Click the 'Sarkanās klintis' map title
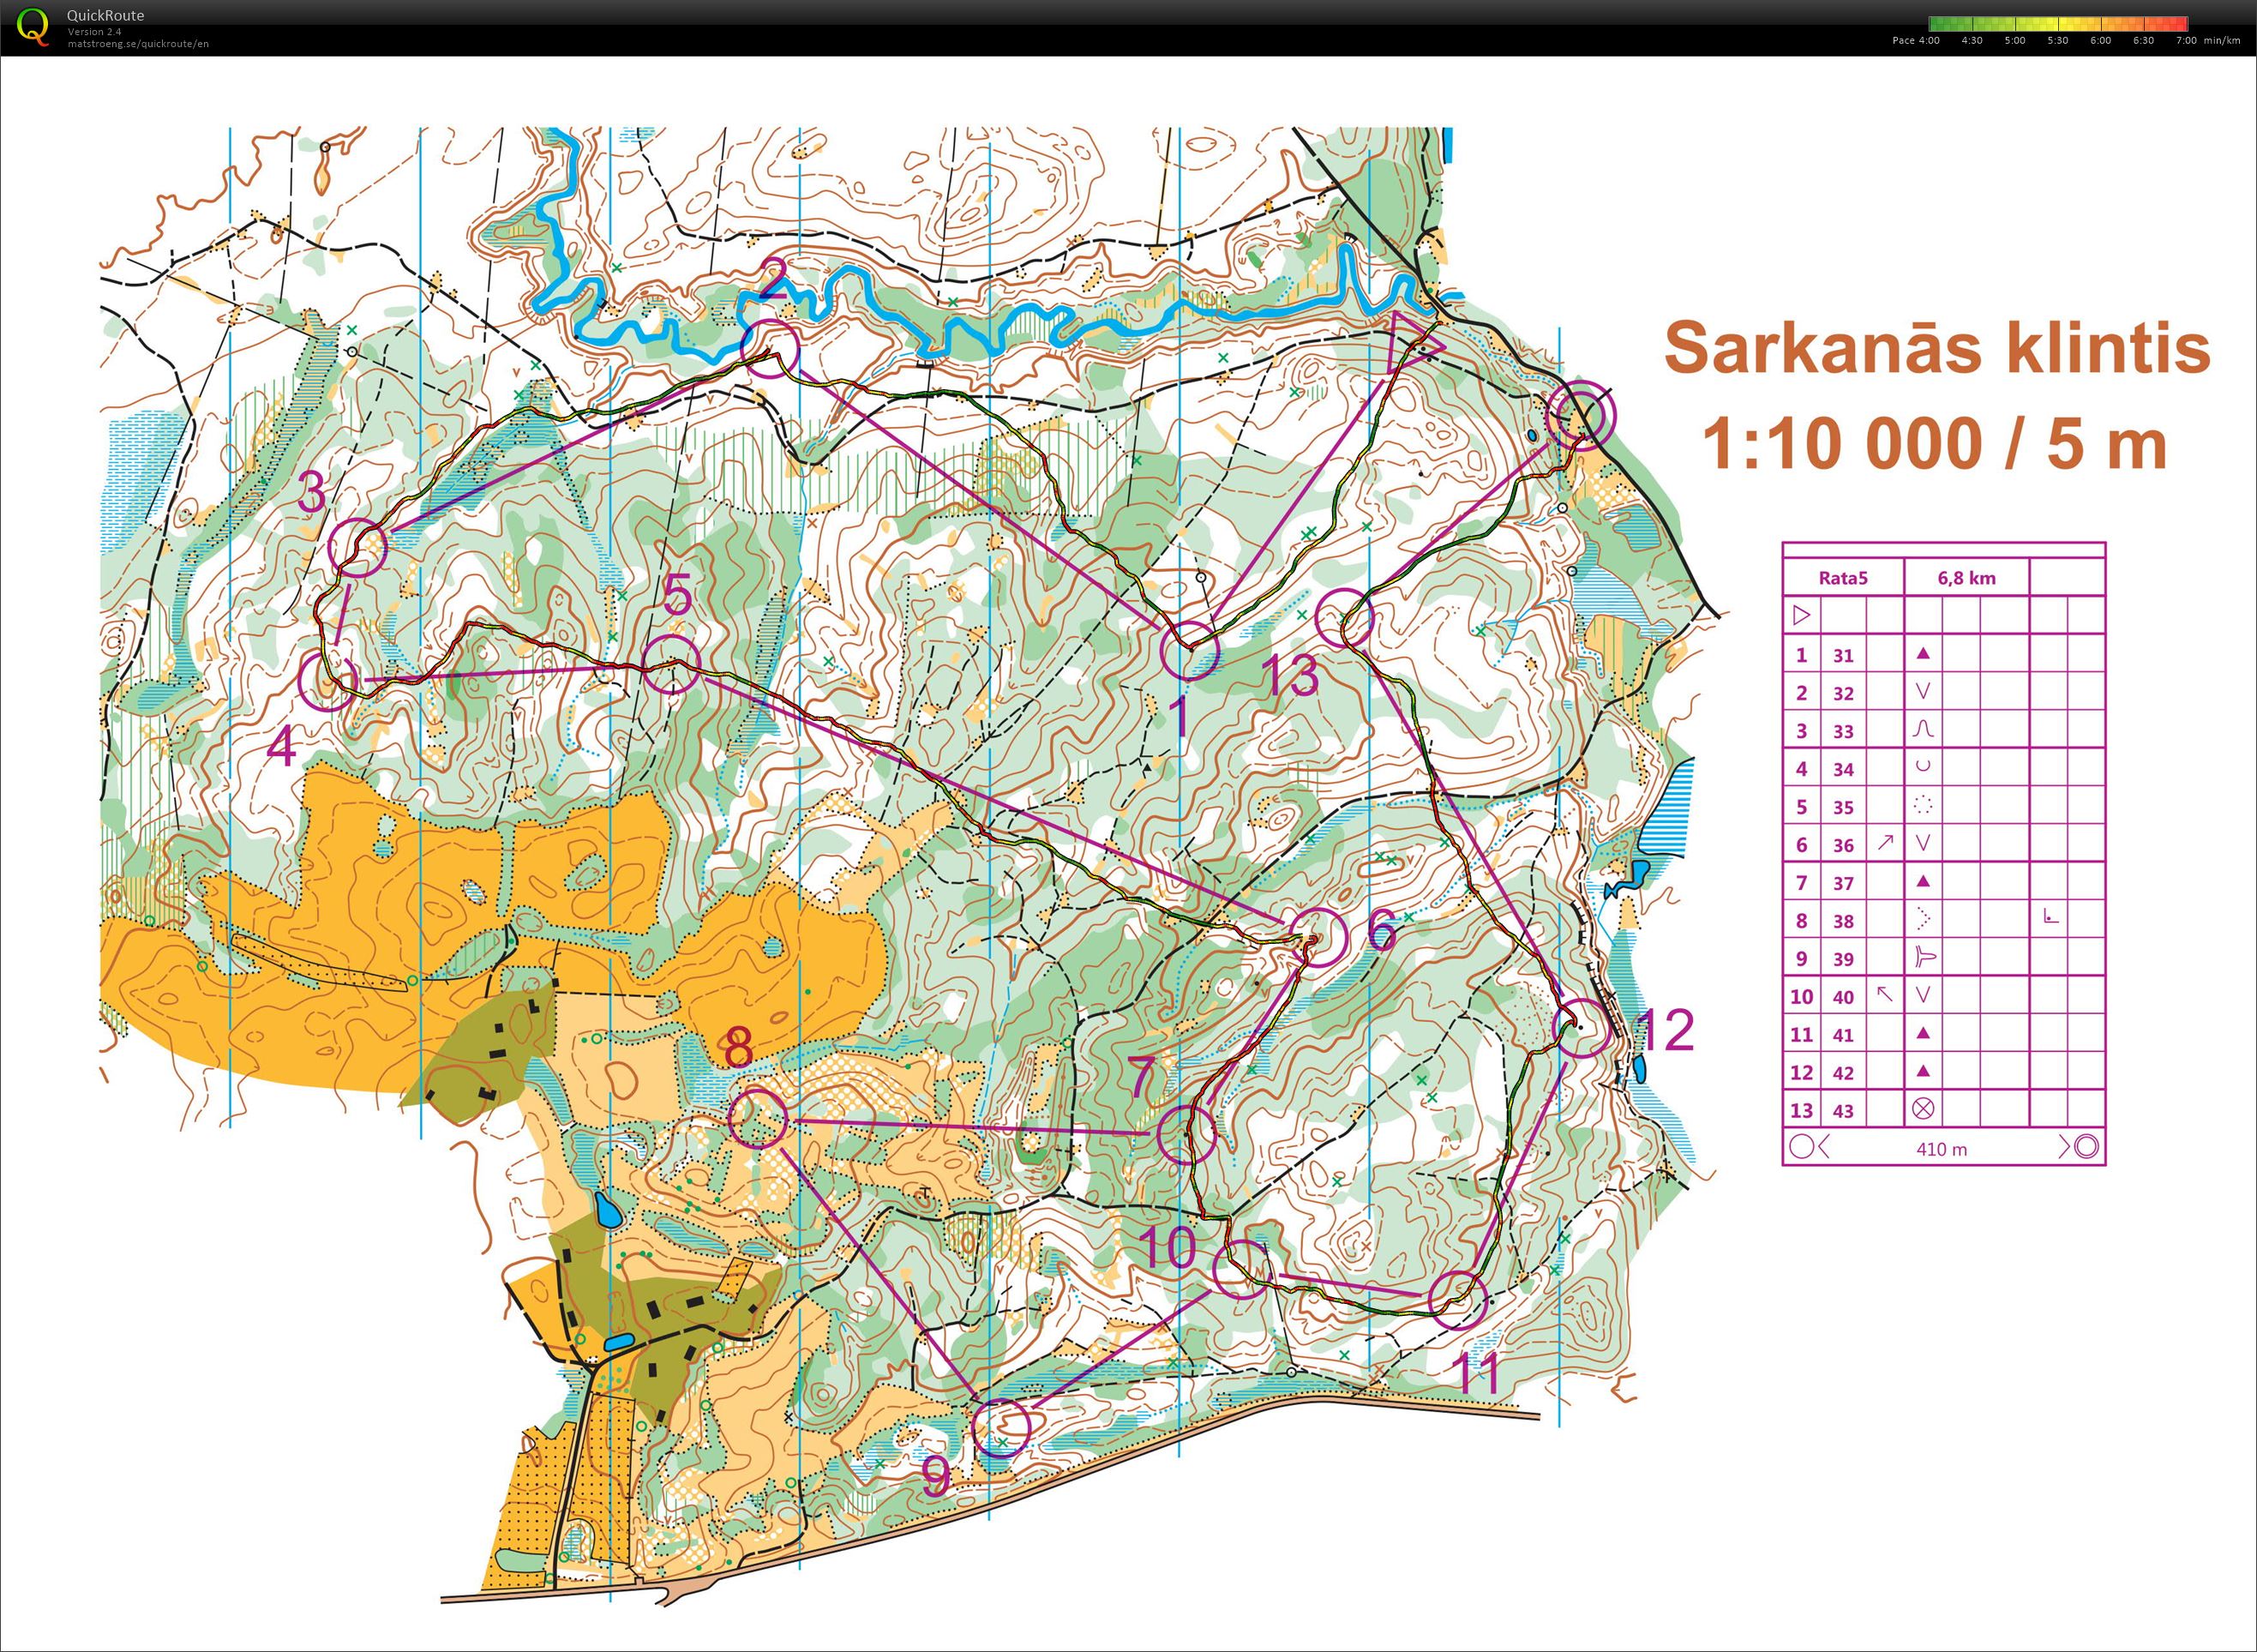 tap(1936, 347)
